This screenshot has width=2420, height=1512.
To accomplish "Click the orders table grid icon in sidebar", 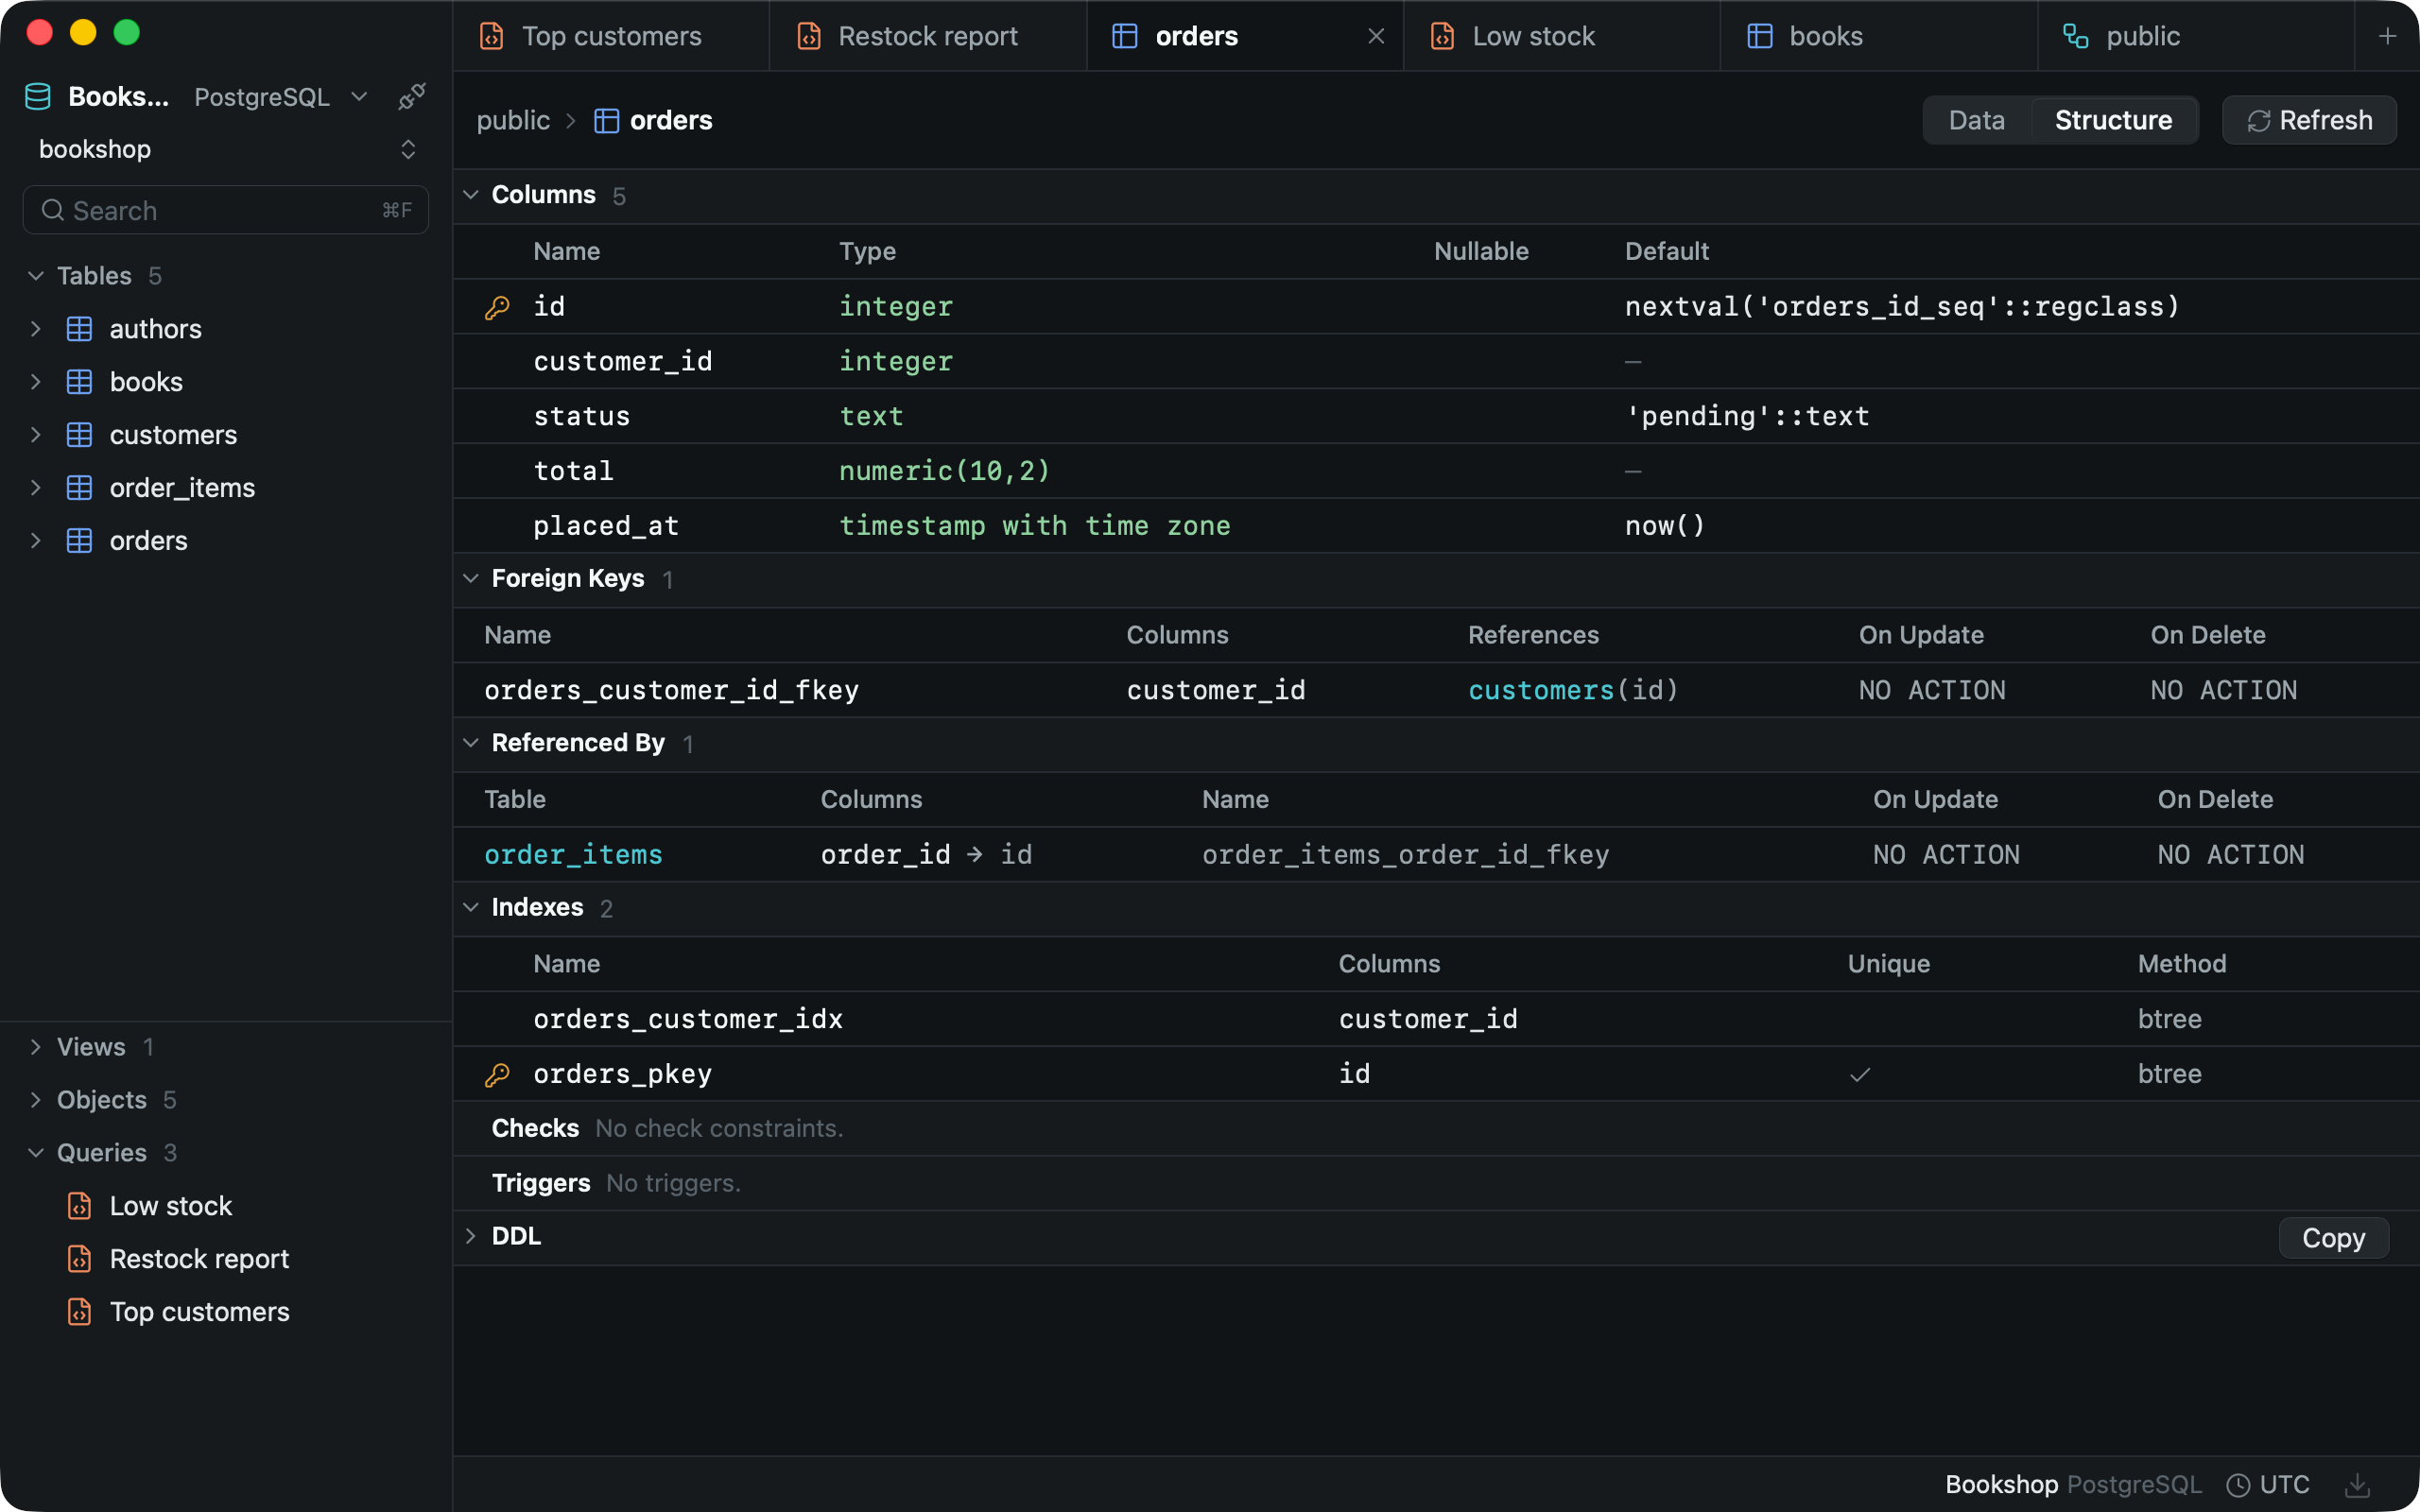I will coord(79,541).
